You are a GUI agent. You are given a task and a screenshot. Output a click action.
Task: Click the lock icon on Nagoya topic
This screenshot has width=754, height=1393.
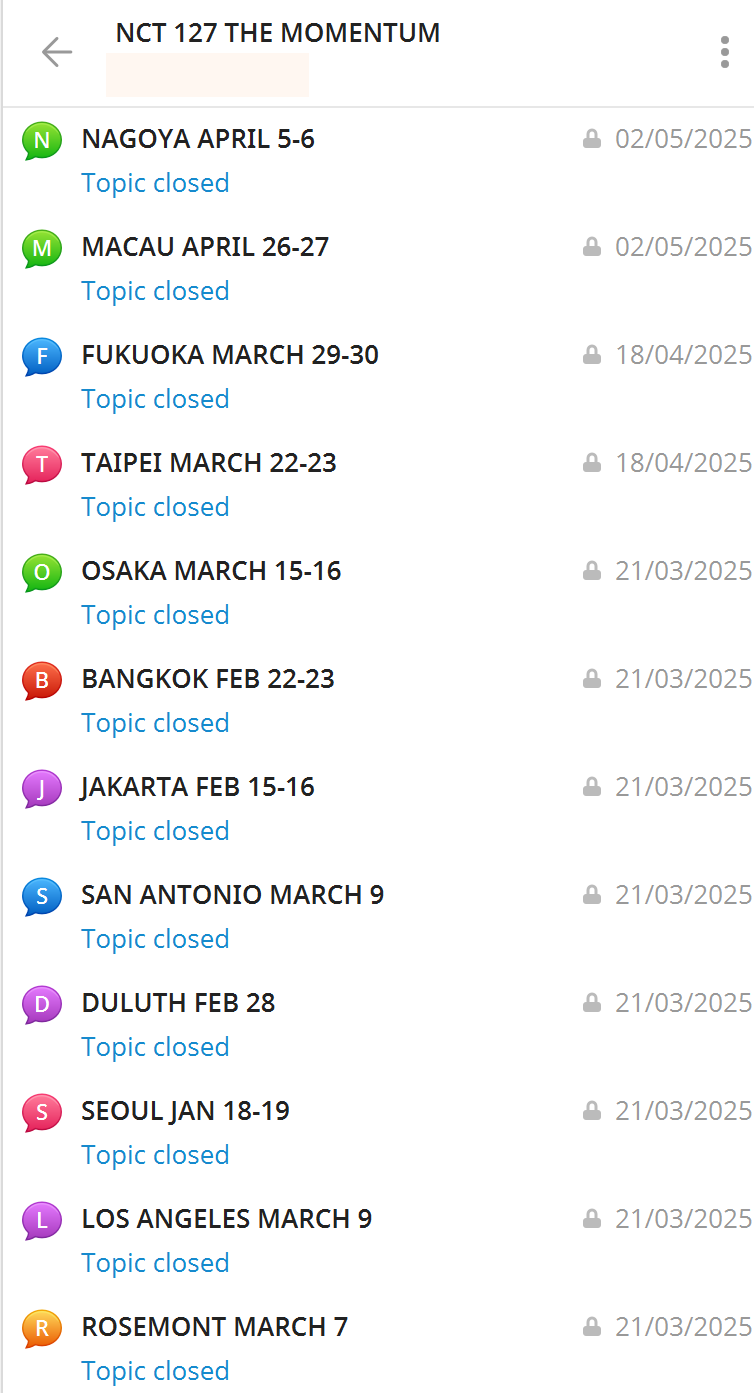[x=592, y=139]
